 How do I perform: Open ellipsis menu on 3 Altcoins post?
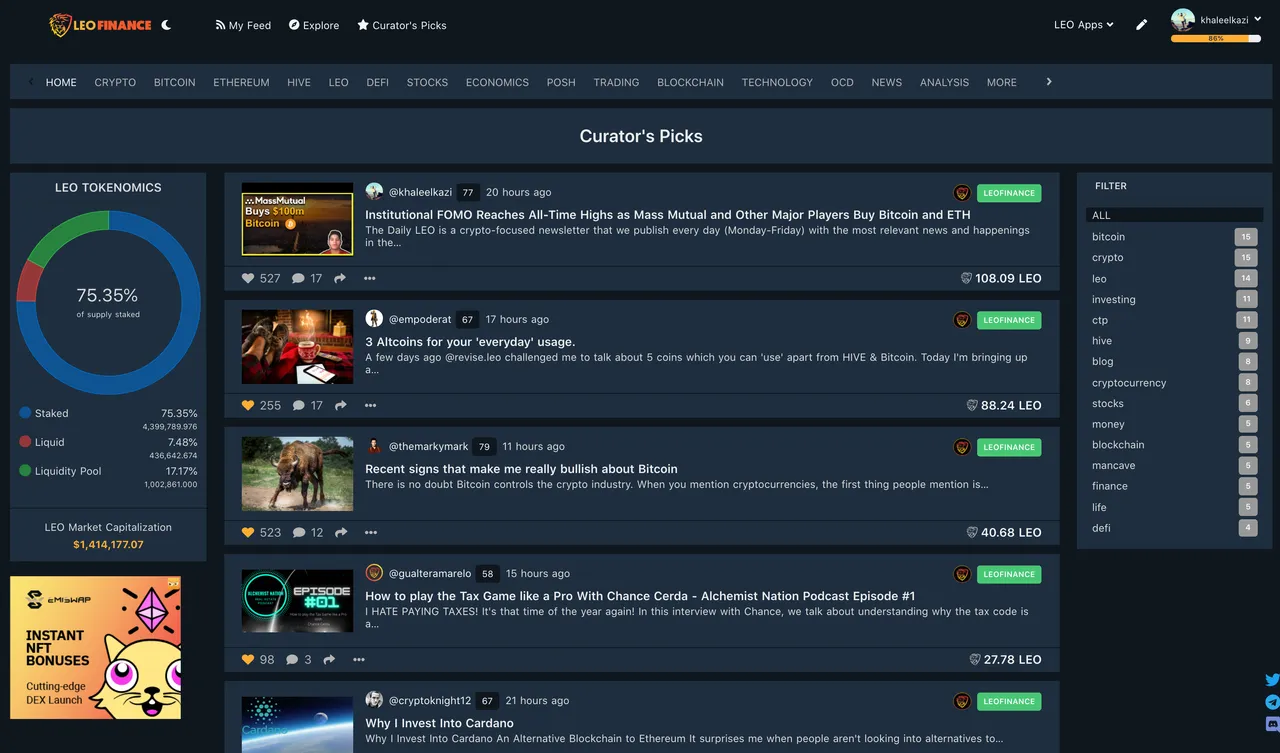coord(370,405)
